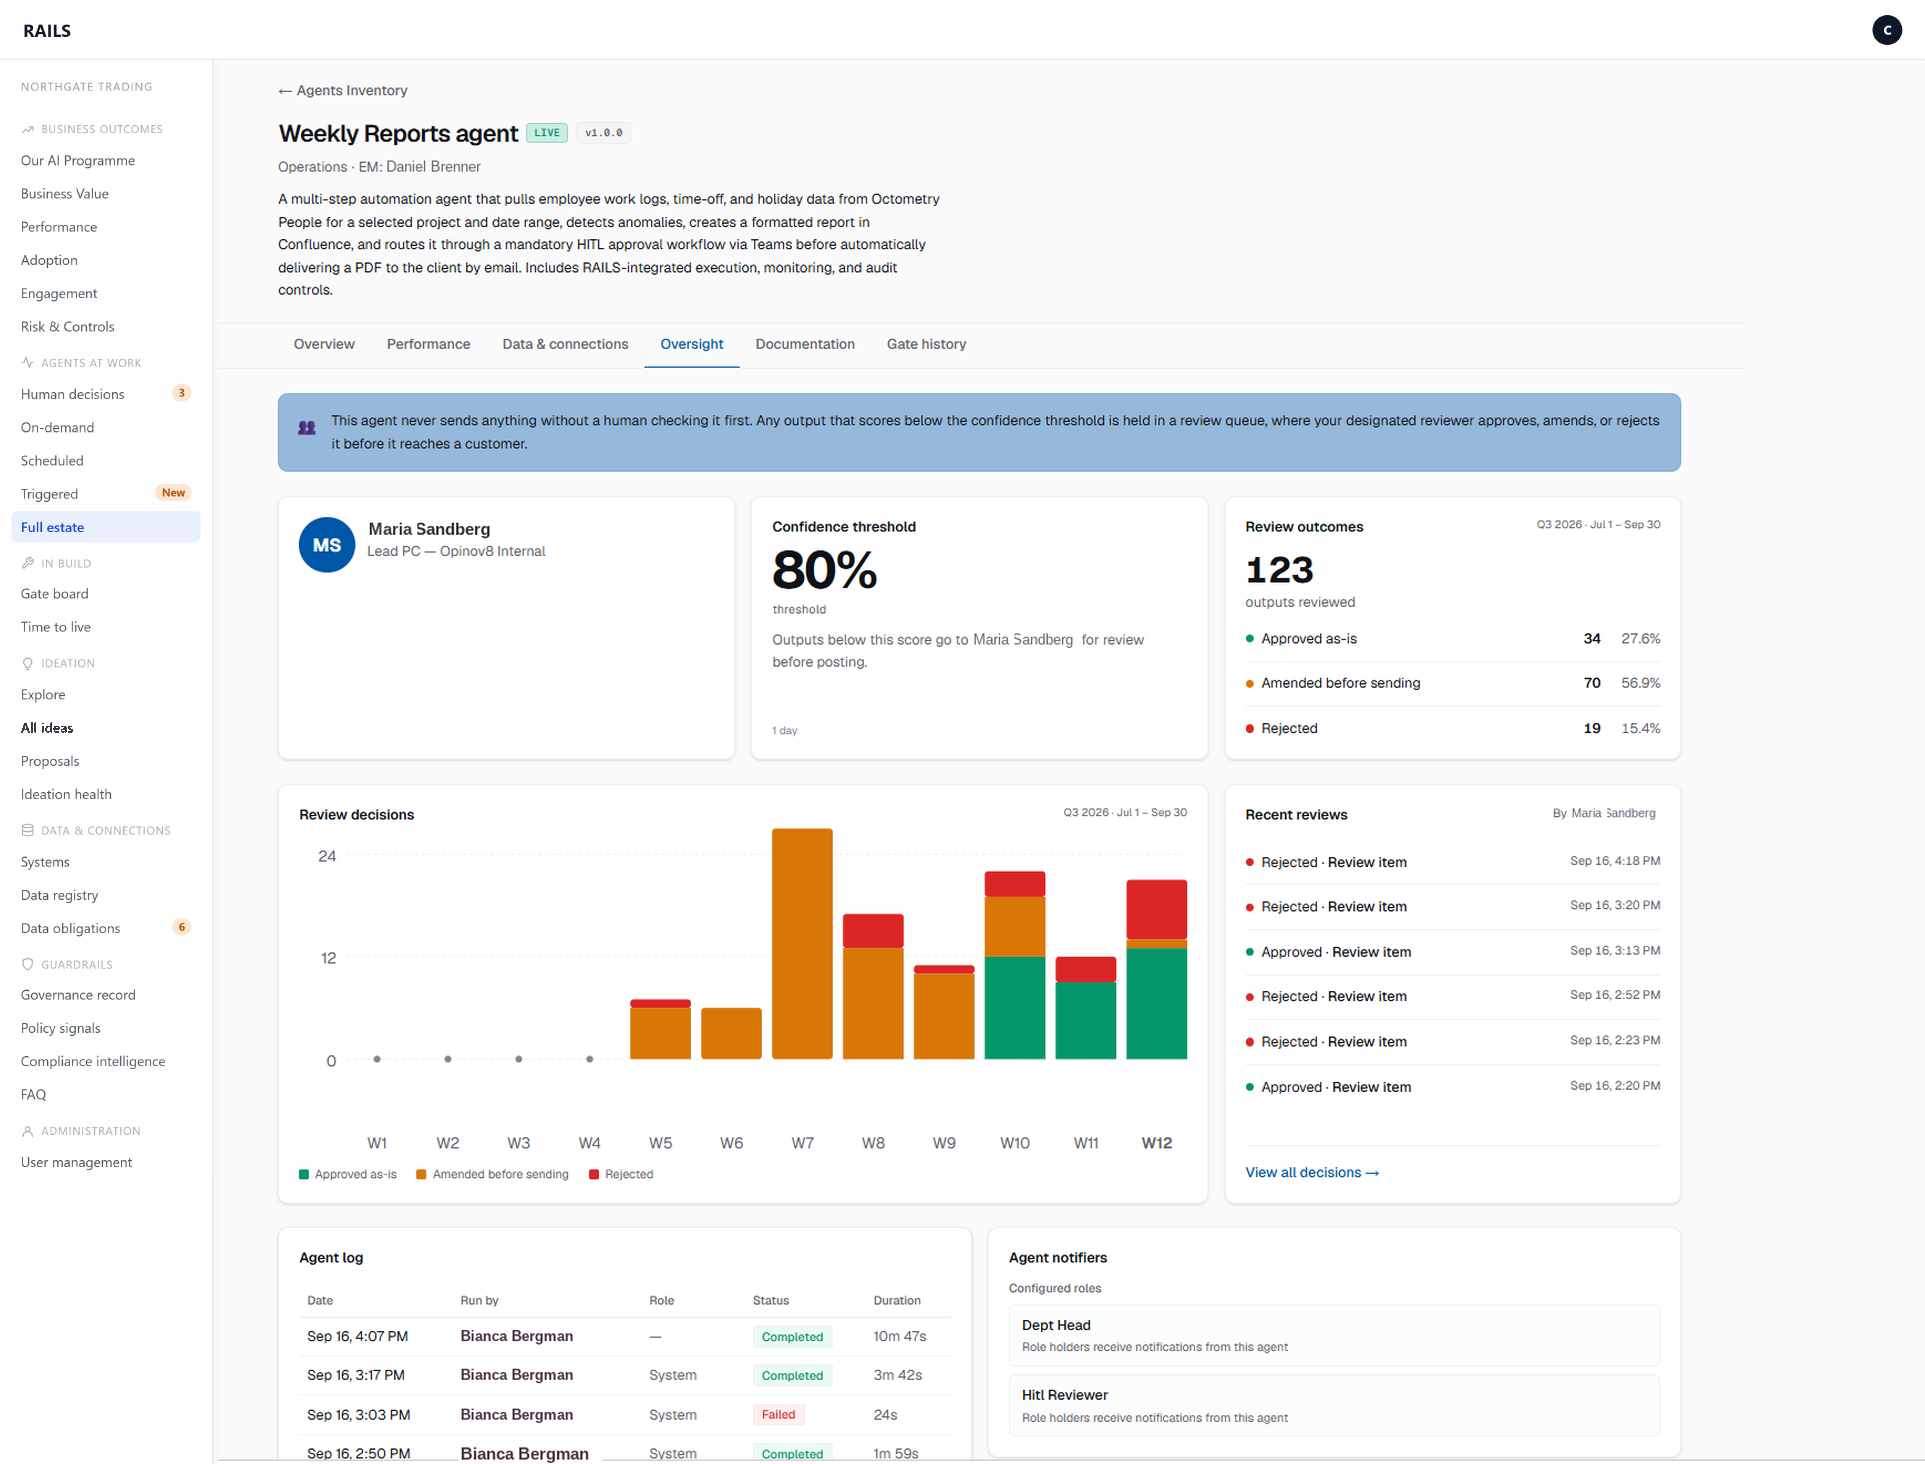Click the Agents at Work pulse icon
Image resolution: width=1925 pixels, height=1464 pixels.
(28, 363)
